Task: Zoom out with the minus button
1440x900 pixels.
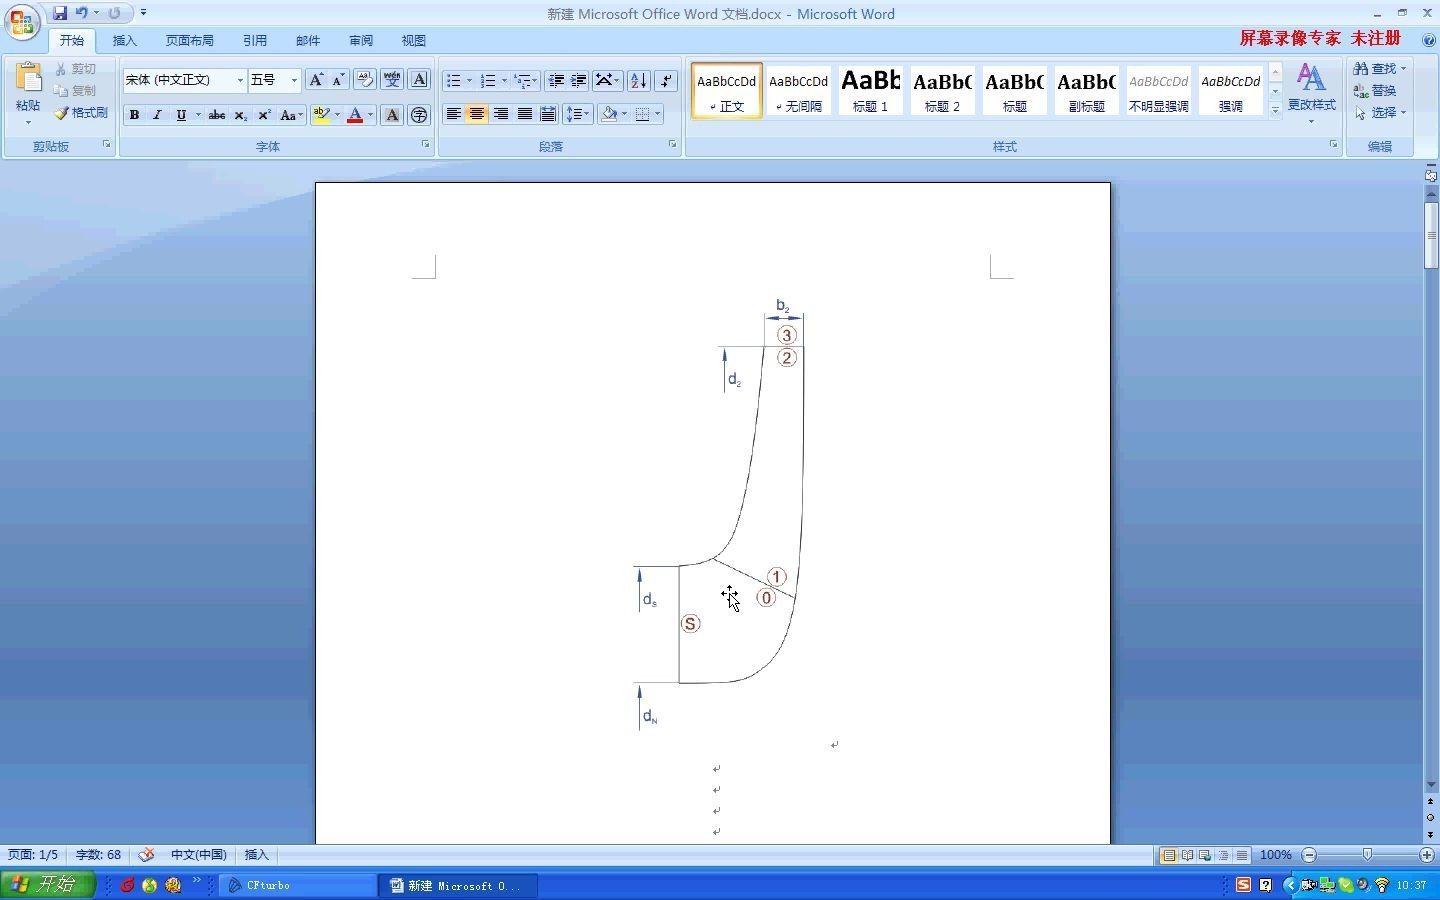Action: coord(1309,855)
